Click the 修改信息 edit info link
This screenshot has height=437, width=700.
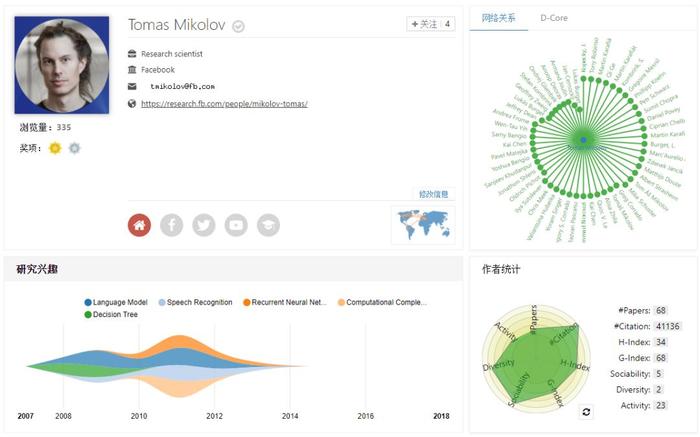(433, 194)
